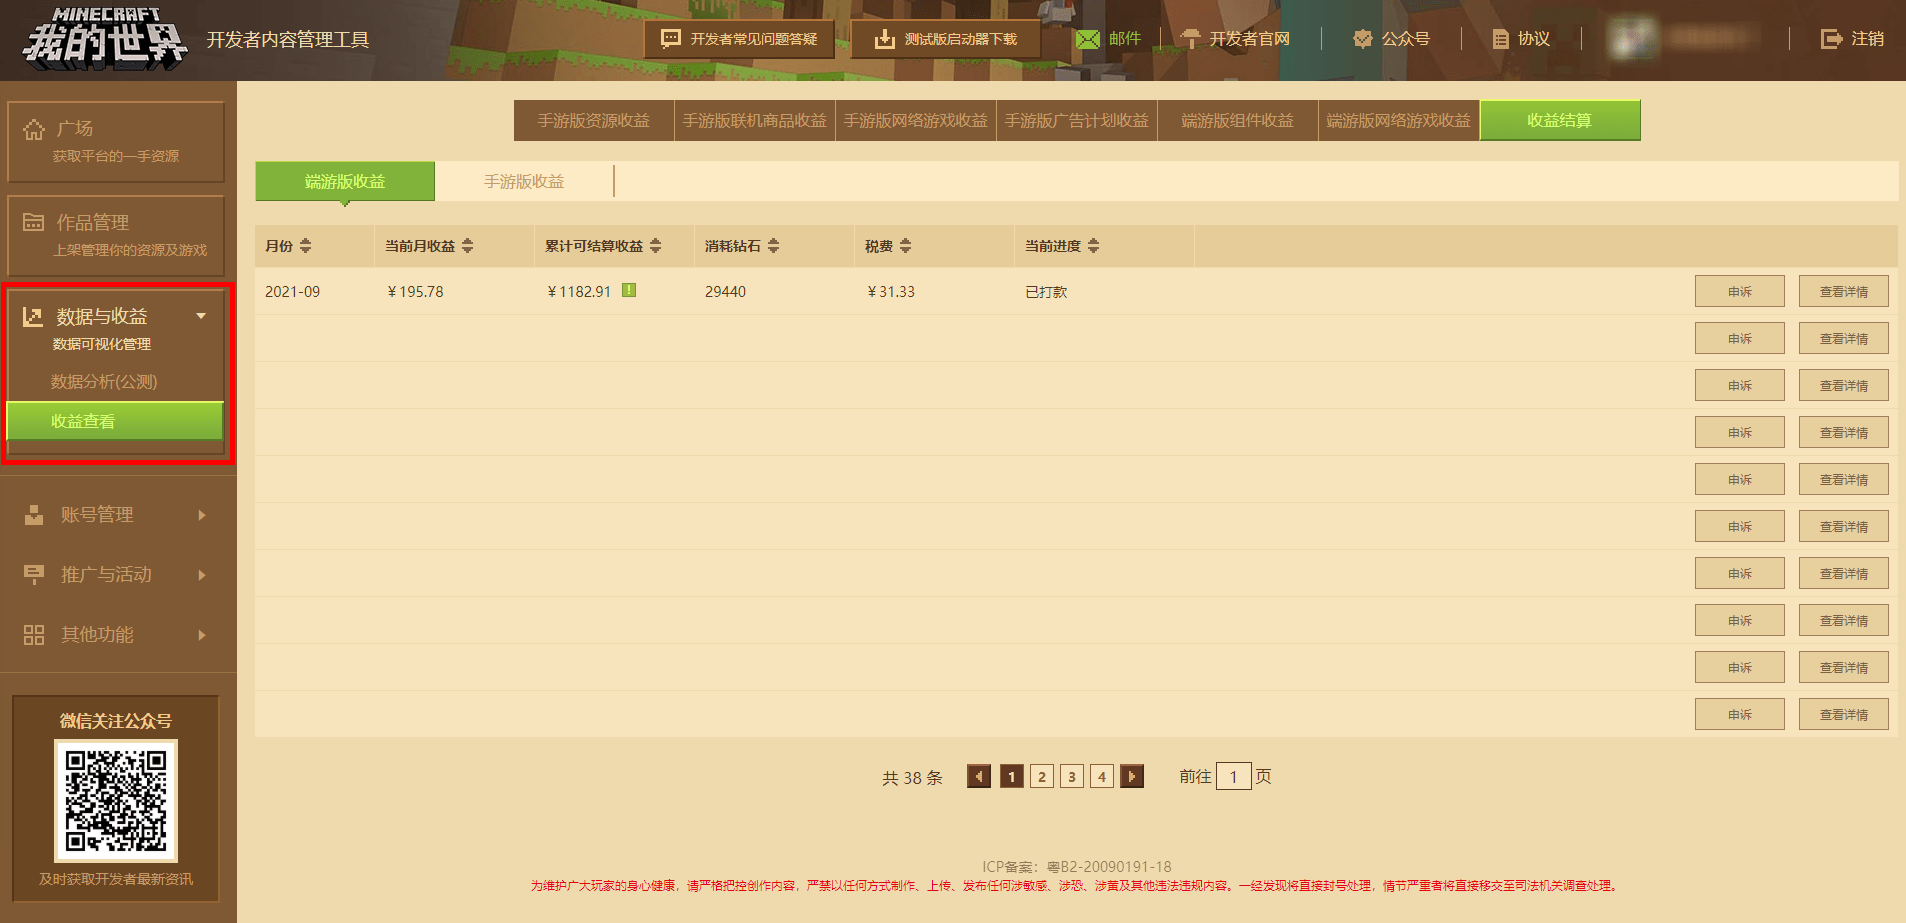Select page 3 in pagination
The image size is (1906, 923).
pos(1072,776)
